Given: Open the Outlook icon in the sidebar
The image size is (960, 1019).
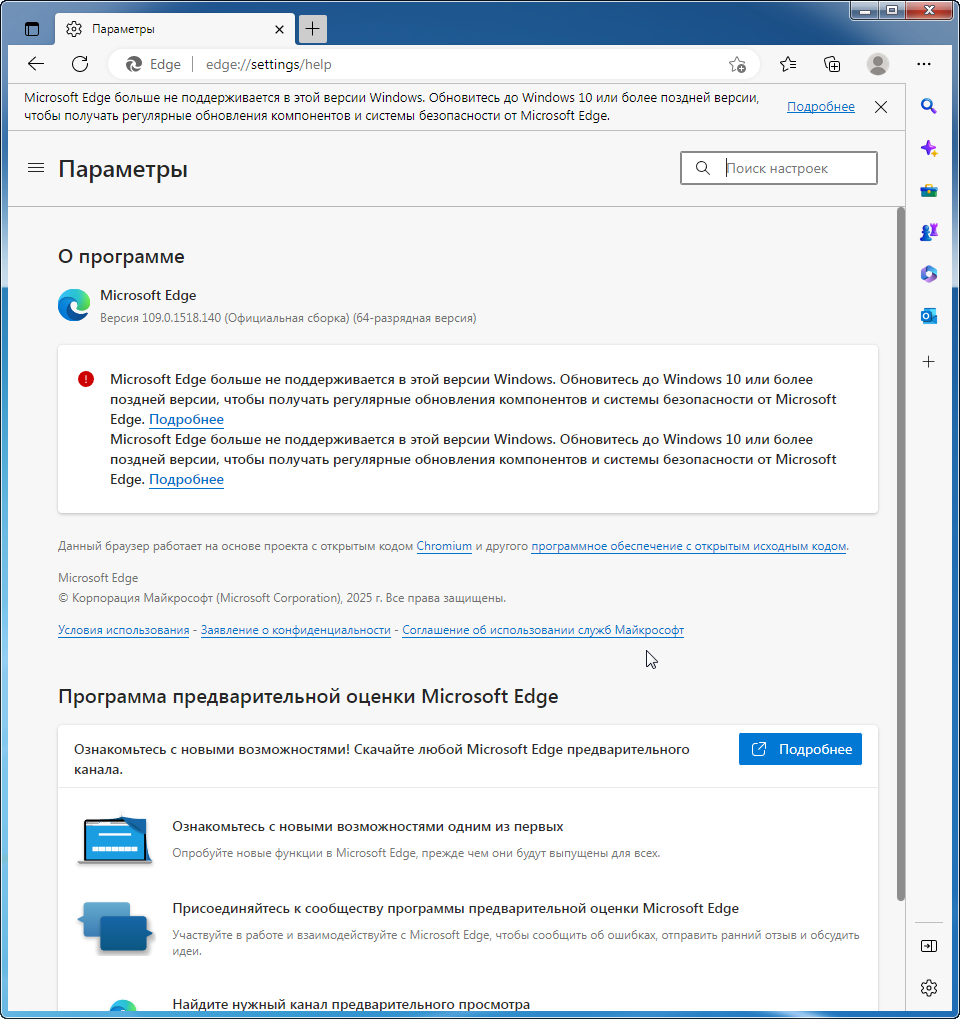Looking at the screenshot, I should [x=928, y=316].
